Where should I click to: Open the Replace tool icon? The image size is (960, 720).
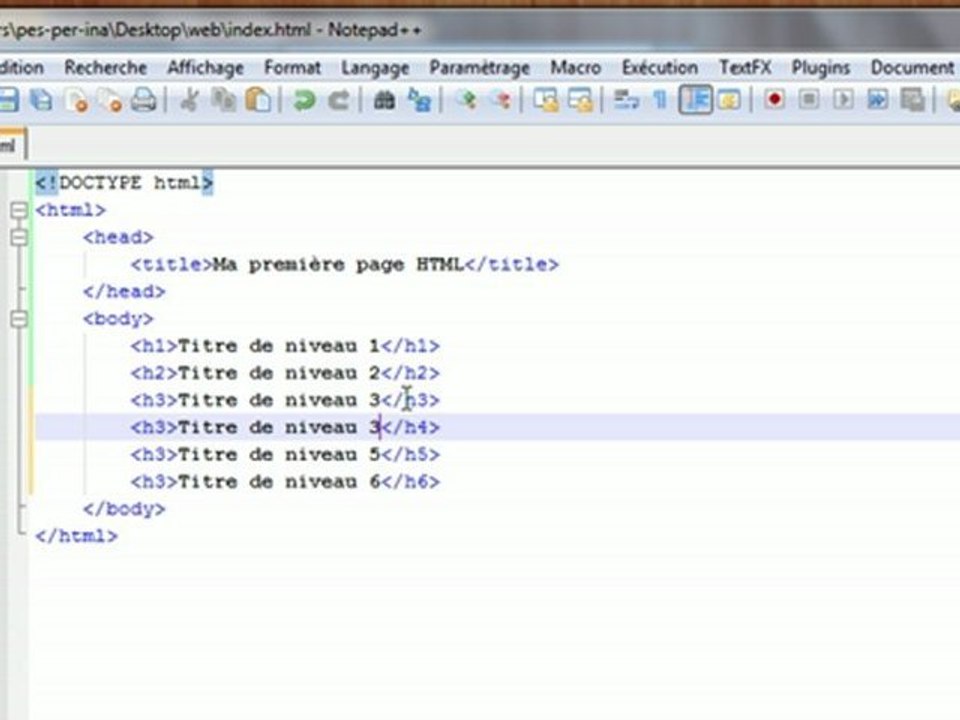419,100
